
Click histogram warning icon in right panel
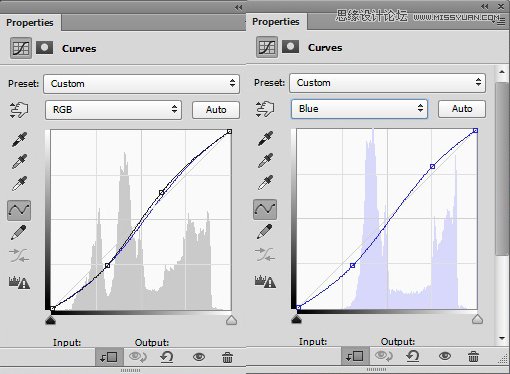tap(265, 281)
